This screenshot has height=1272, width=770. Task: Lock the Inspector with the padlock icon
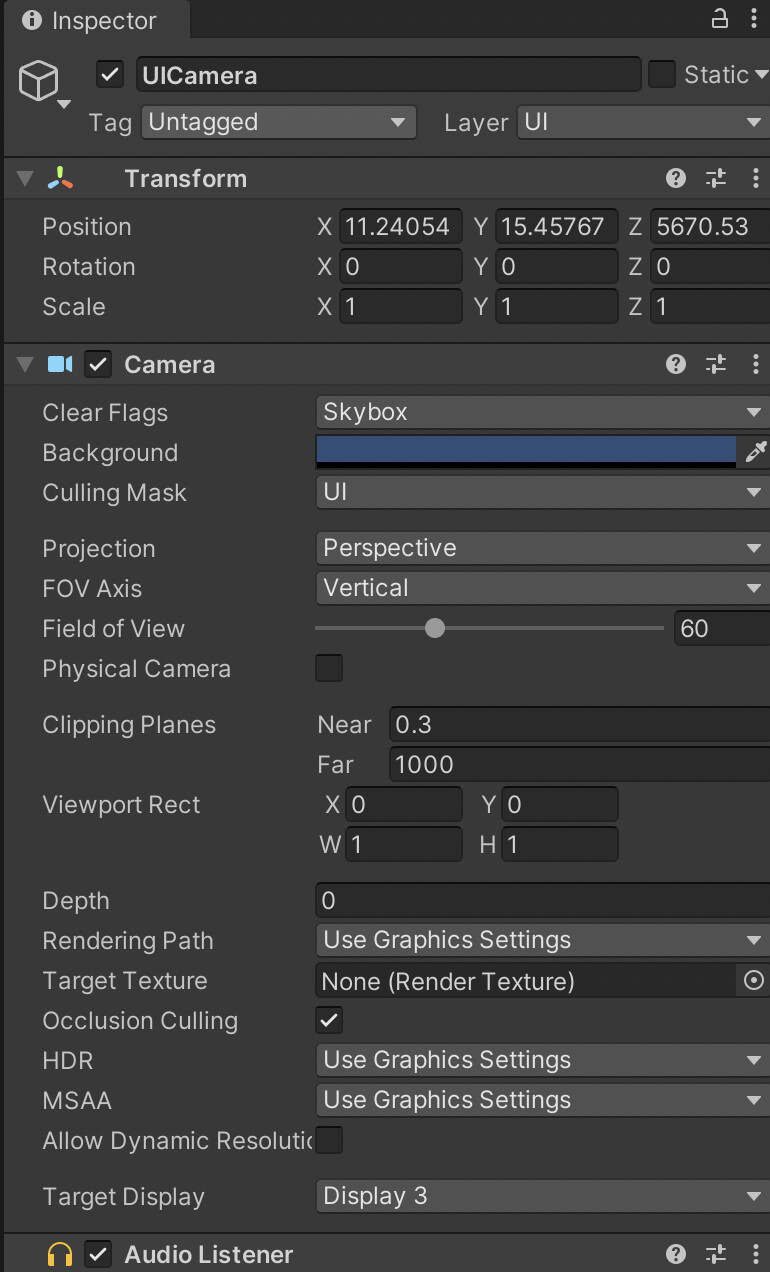tap(720, 18)
